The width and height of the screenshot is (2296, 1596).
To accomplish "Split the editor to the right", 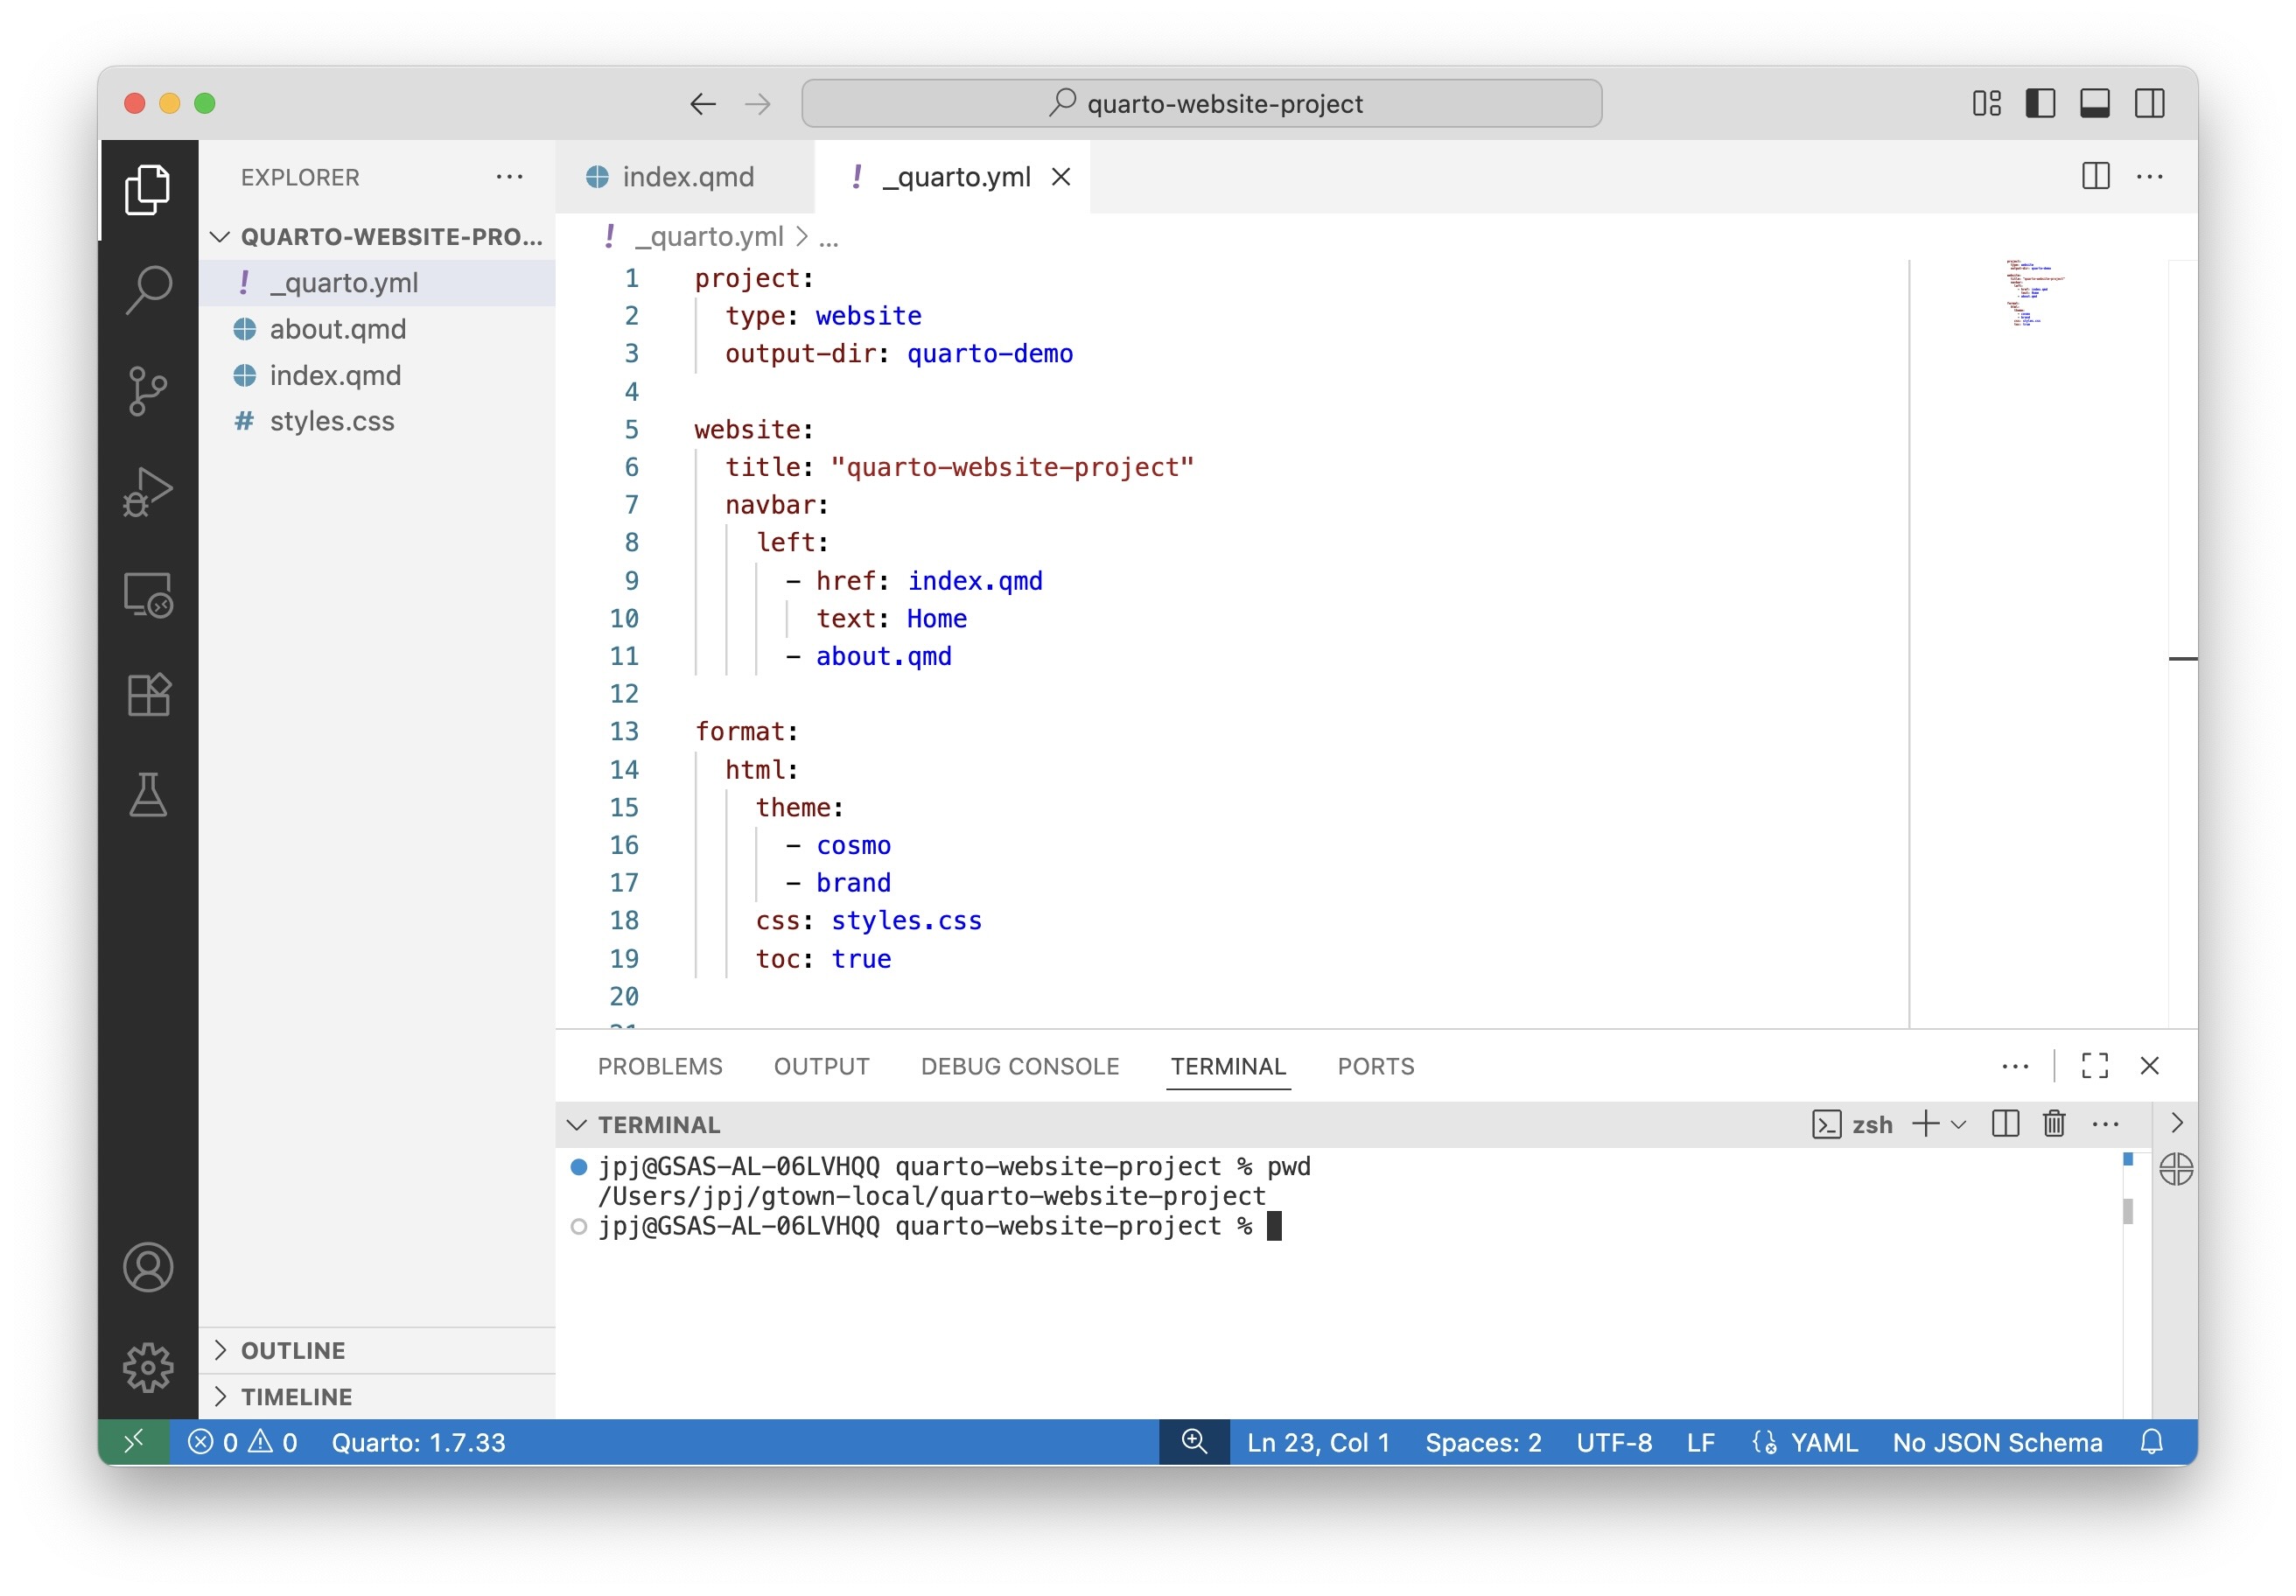I will click(x=2095, y=176).
